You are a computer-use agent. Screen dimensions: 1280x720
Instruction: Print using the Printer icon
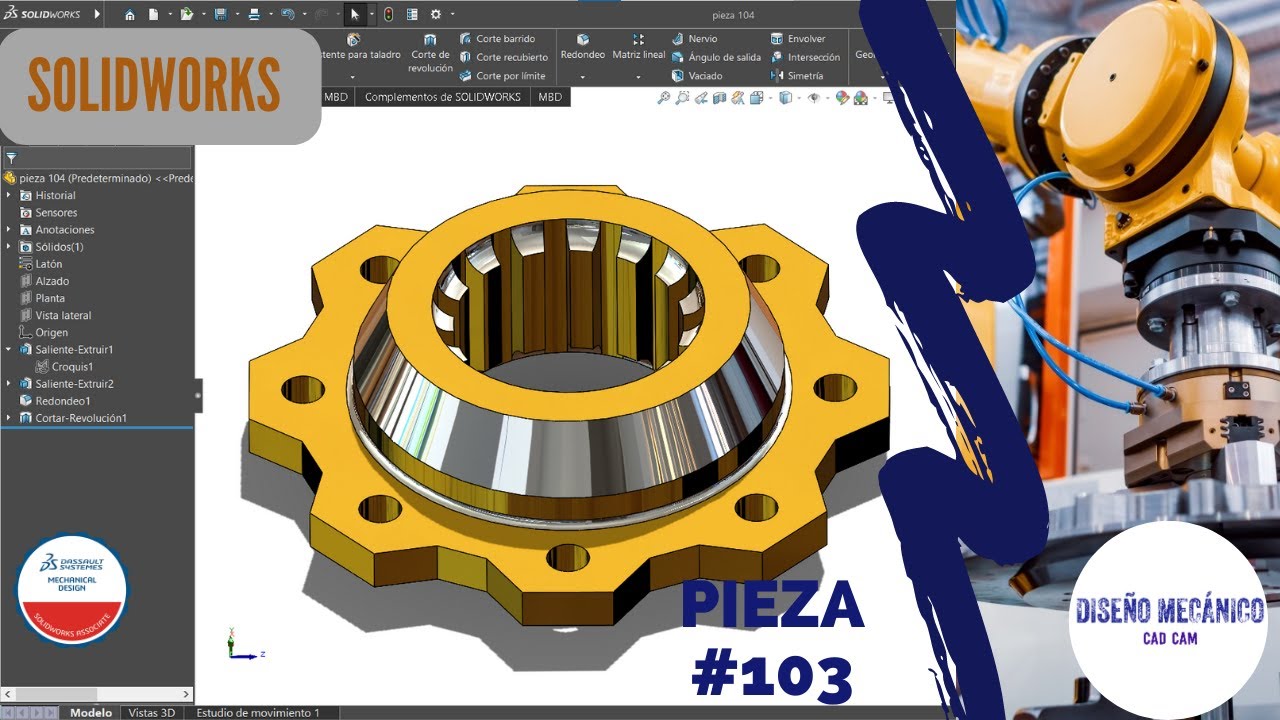253,14
